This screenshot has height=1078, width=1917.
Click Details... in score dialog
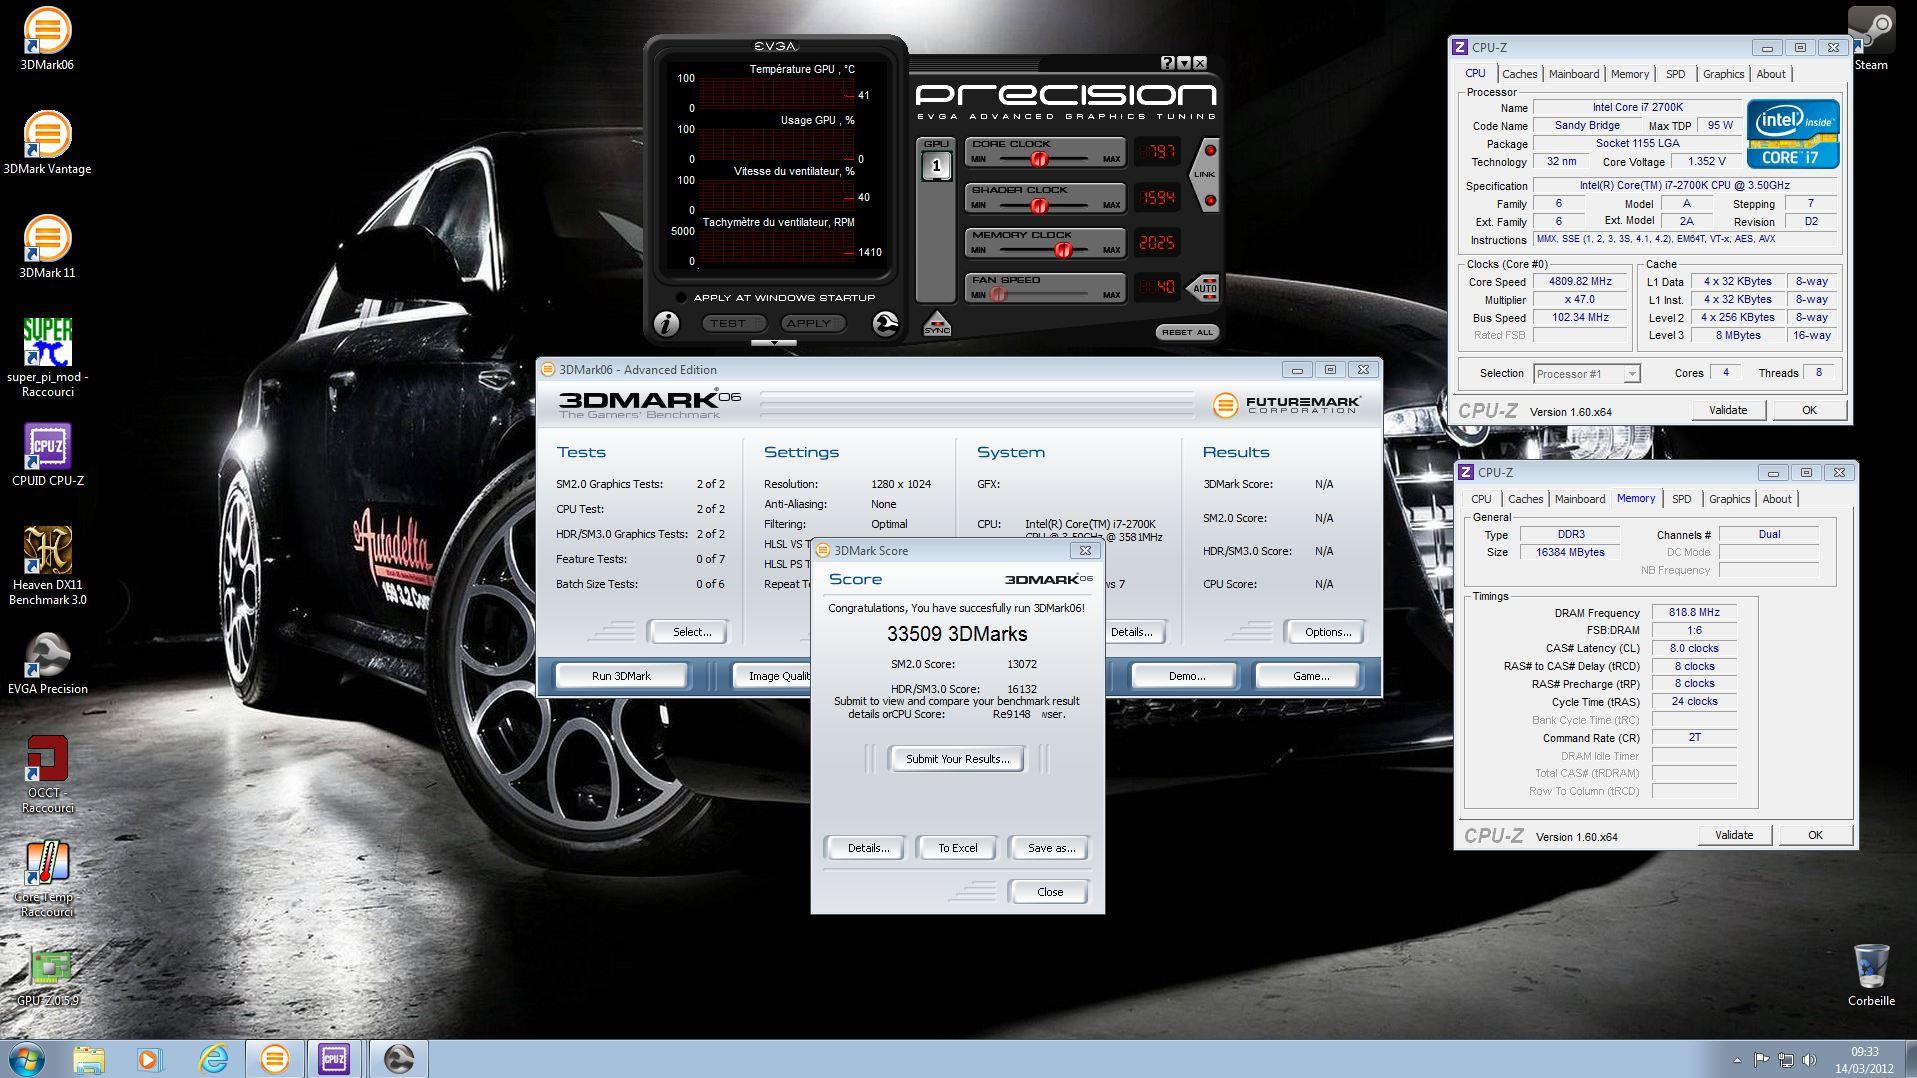click(x=867, y=848)
